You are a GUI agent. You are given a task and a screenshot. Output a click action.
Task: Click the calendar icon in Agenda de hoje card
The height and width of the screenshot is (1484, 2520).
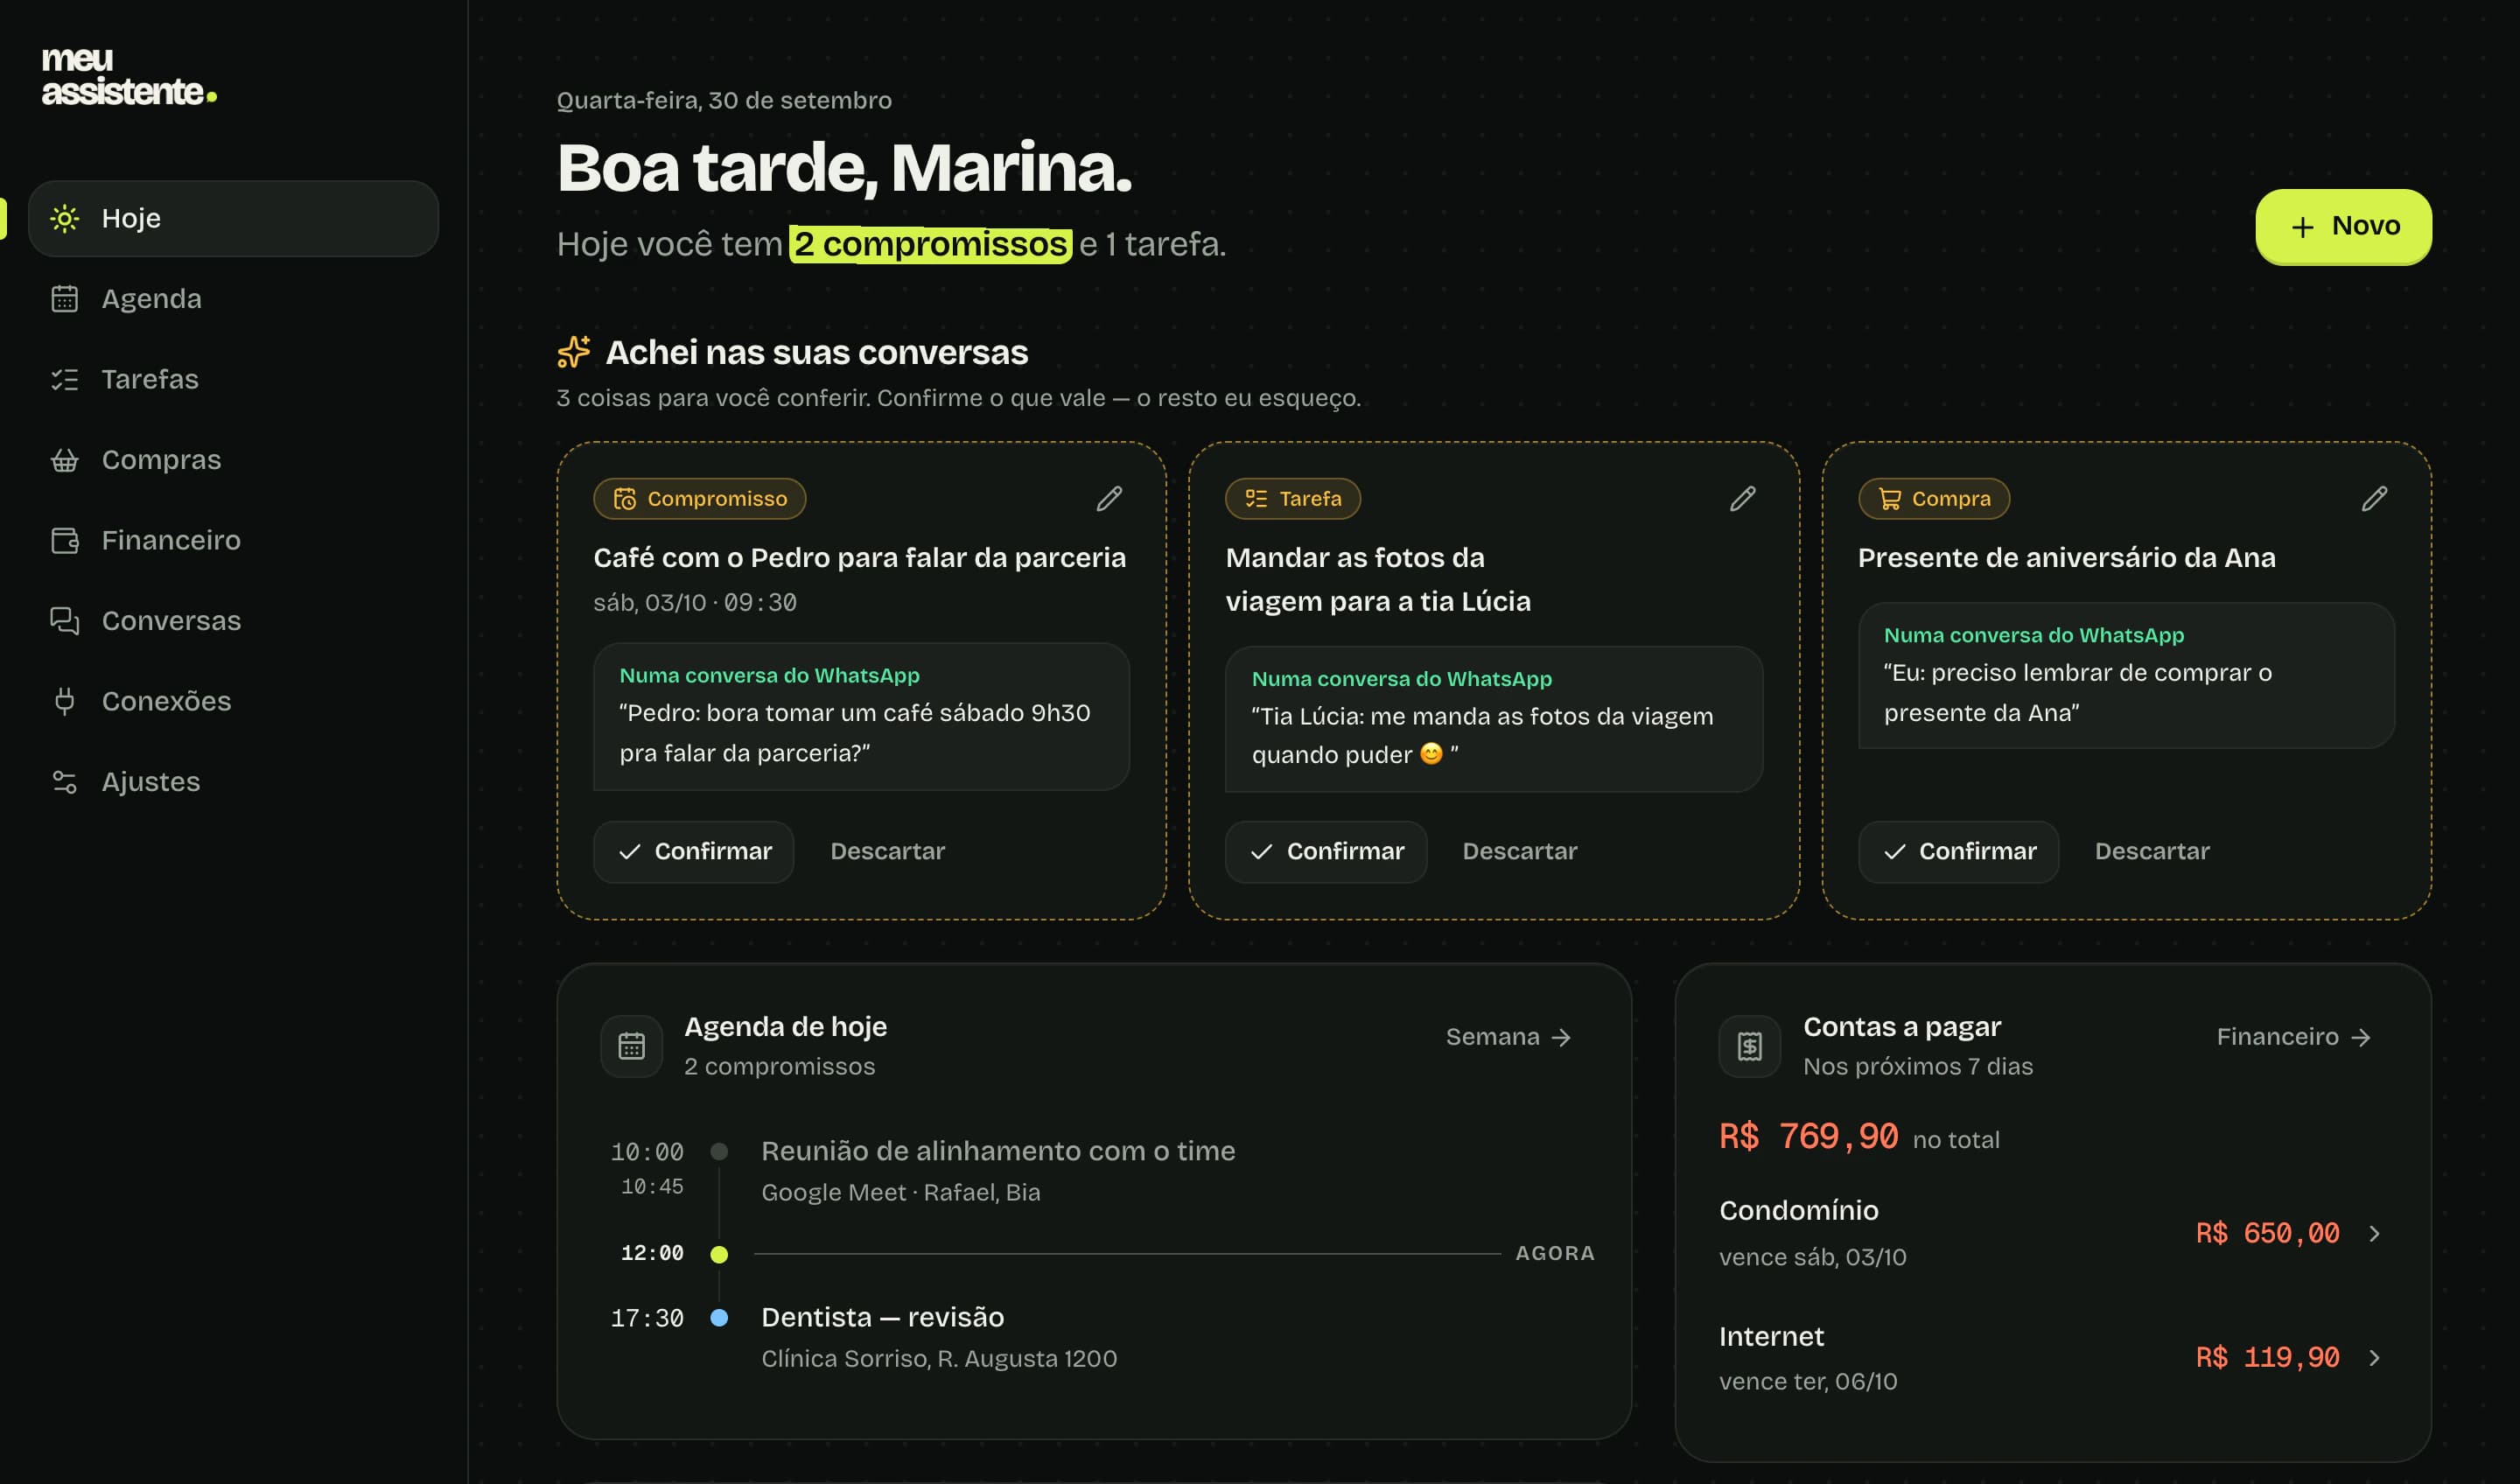click(631, 1046)
